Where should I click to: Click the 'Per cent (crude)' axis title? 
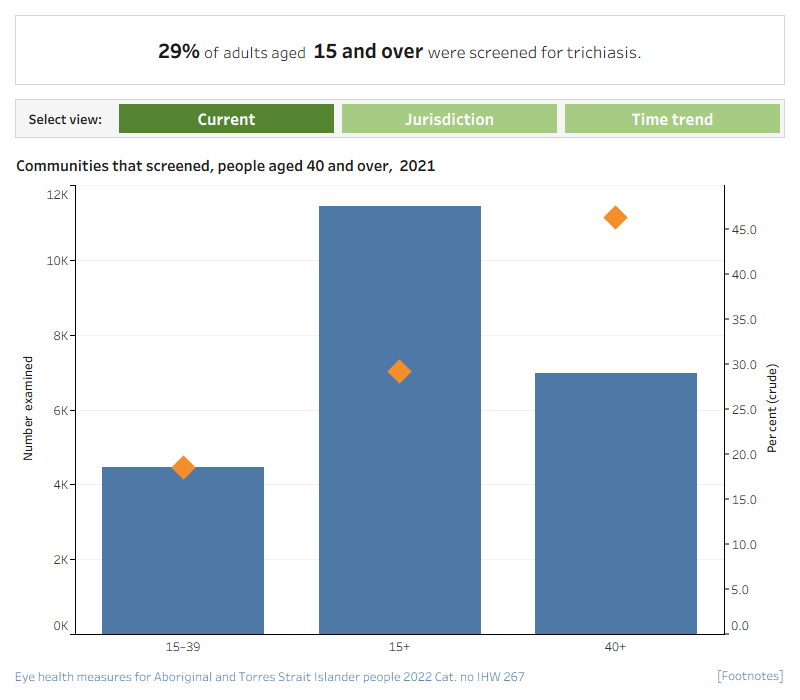click(772, 408)
